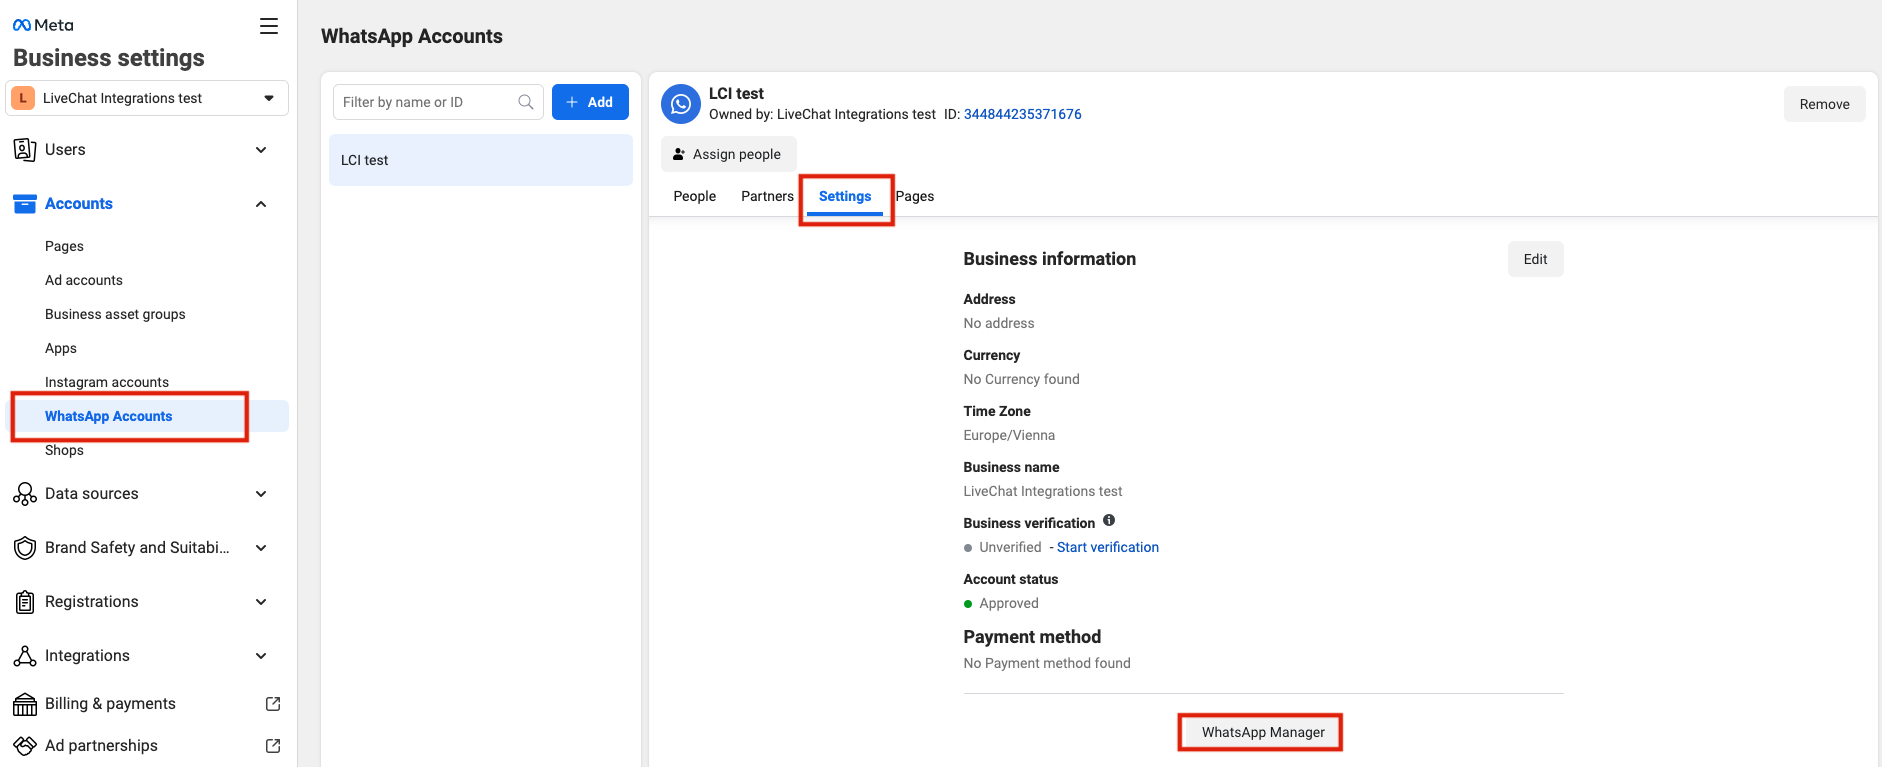This screenshot has height=767, width=1882.
Task: Open Shops in sidebar
Action: (64, 450)
